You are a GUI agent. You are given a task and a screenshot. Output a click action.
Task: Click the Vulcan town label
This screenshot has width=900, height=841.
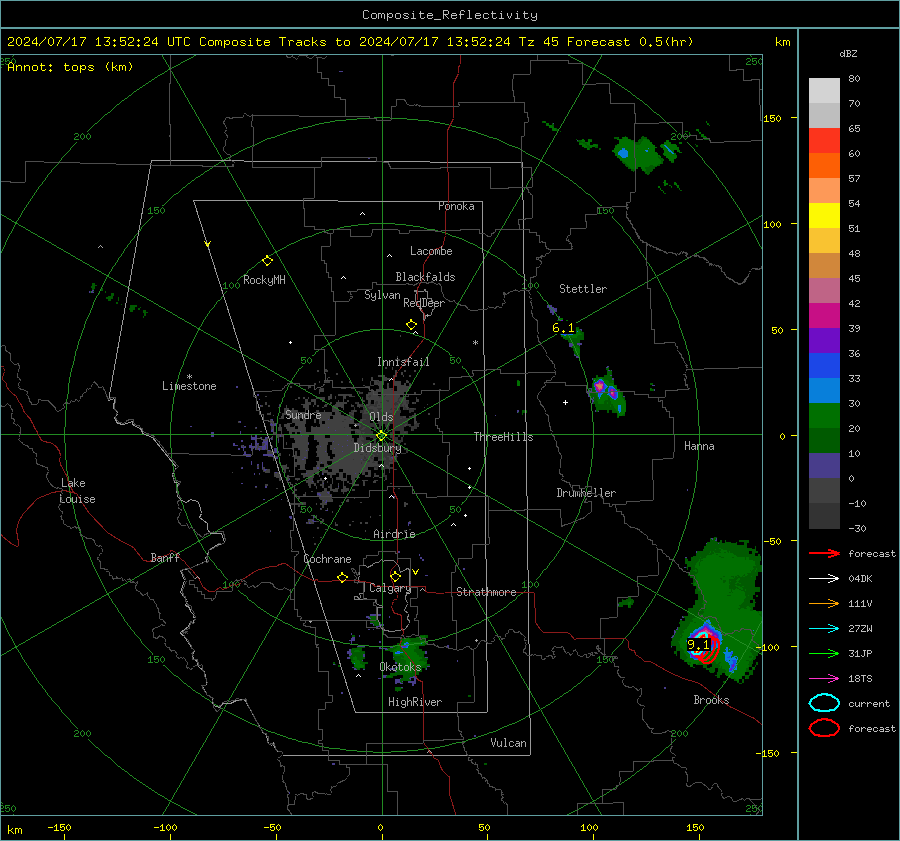(x=508, y=743)
